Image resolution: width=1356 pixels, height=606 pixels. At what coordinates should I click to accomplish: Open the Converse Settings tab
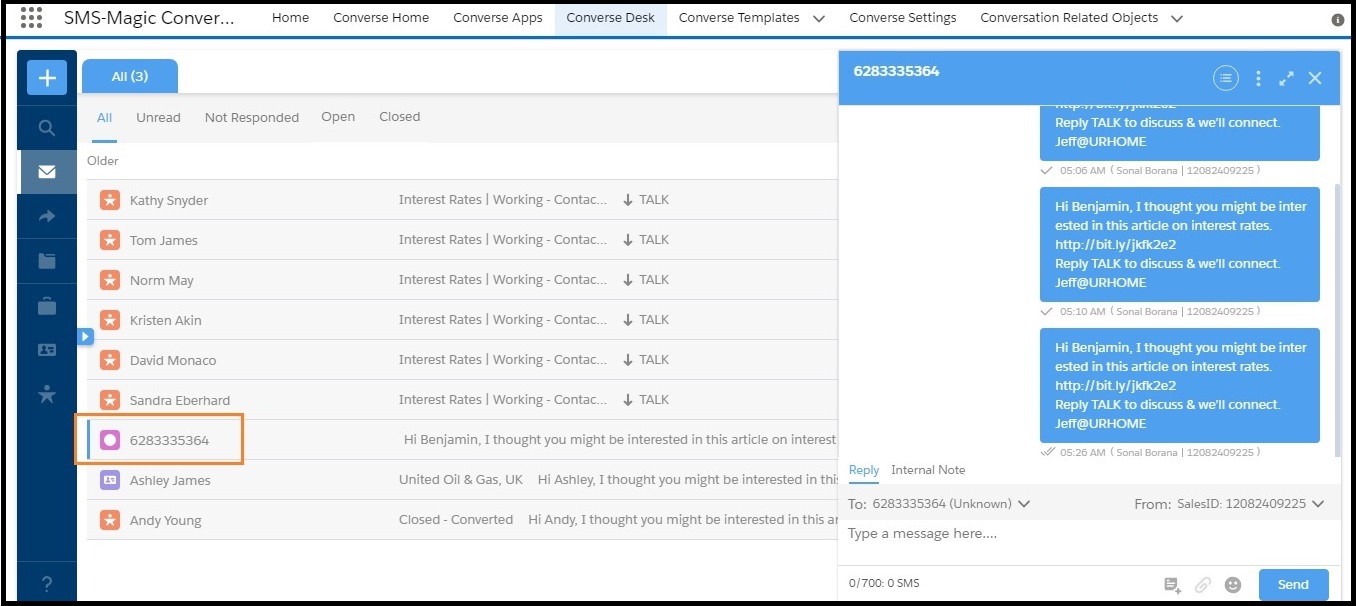click(x=903, y=18)
